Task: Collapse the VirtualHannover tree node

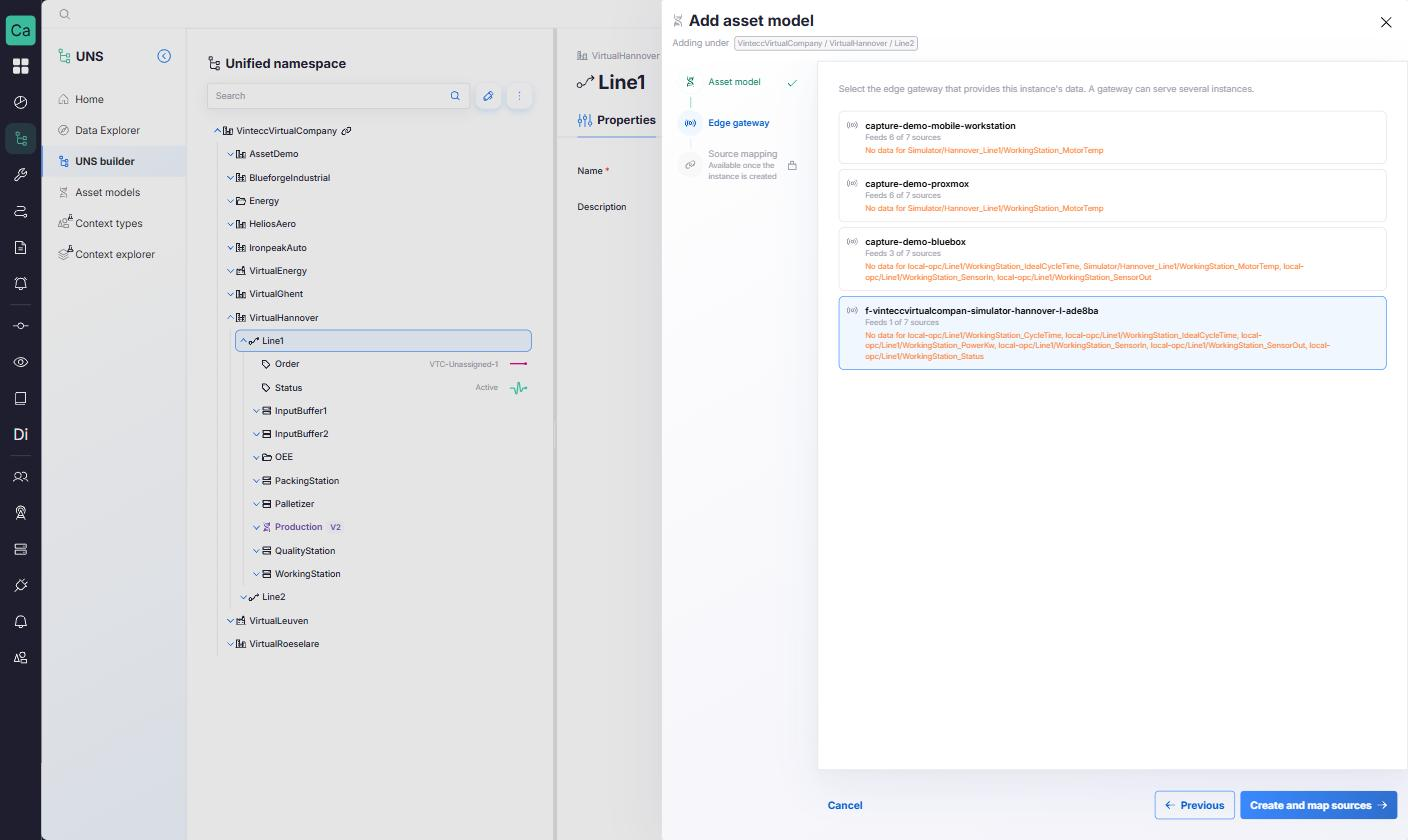Action: pos(230,318)
